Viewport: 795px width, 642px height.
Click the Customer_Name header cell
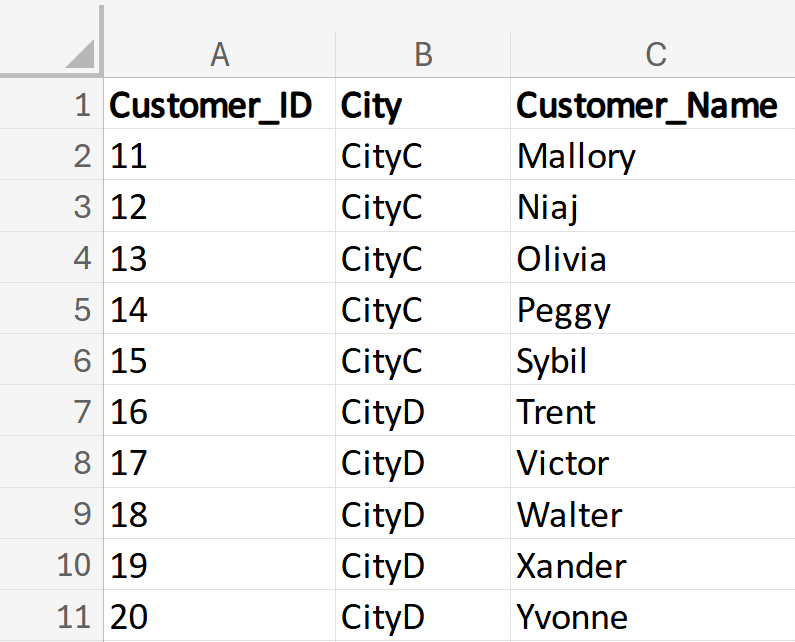(x=647, y=105)
